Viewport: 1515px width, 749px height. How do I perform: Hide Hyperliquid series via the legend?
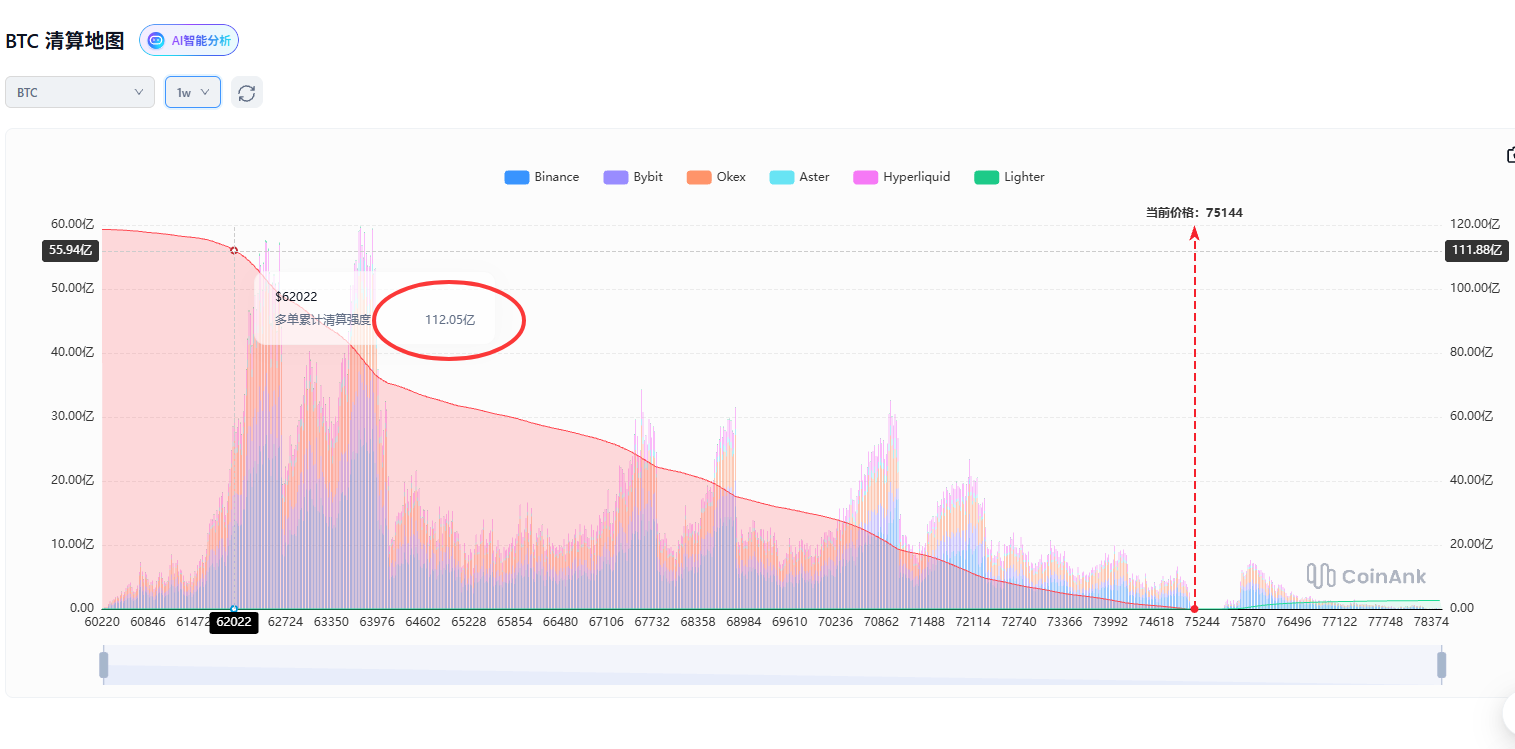(901, 177)
